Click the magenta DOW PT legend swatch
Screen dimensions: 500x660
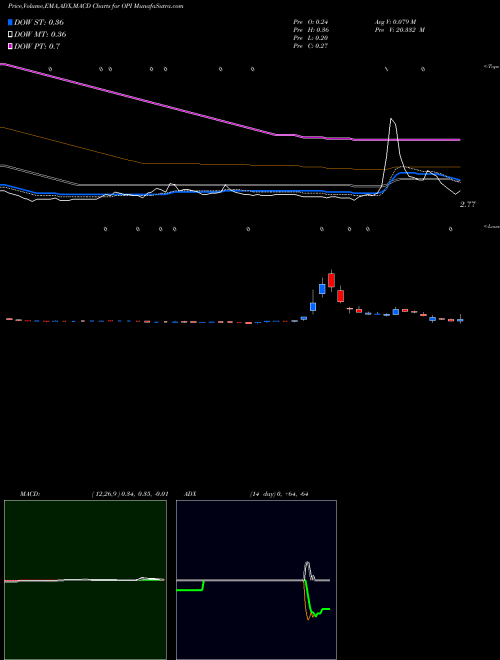tap(11, 46)
